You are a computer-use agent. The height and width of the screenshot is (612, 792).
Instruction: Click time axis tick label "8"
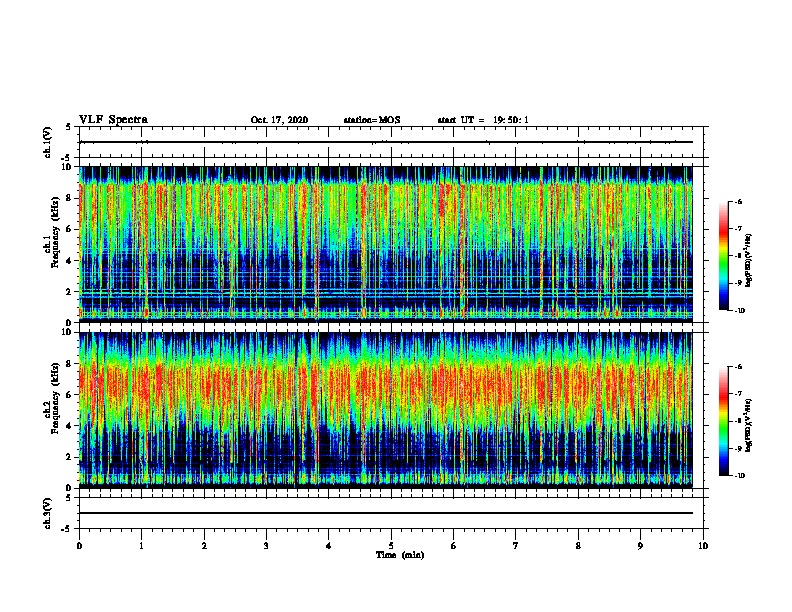(x=578, y=546)
